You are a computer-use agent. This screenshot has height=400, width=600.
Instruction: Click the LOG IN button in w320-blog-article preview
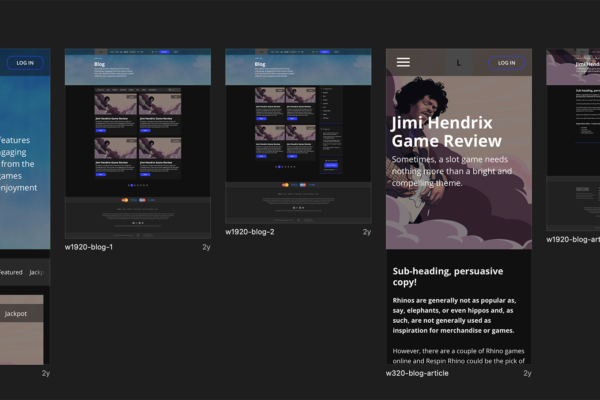(506, 63)
